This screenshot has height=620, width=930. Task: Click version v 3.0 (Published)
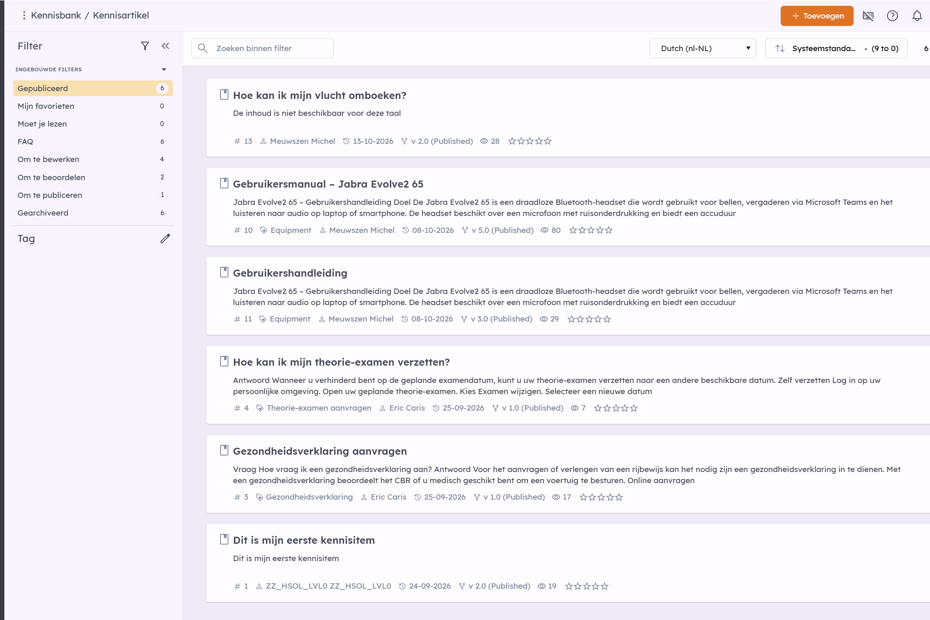[x=501, y=319]
